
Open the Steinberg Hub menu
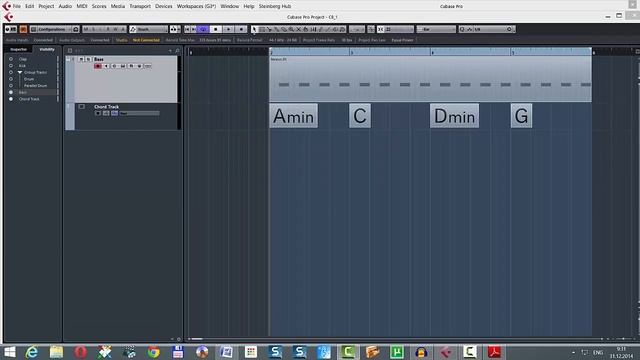point(275,6)
